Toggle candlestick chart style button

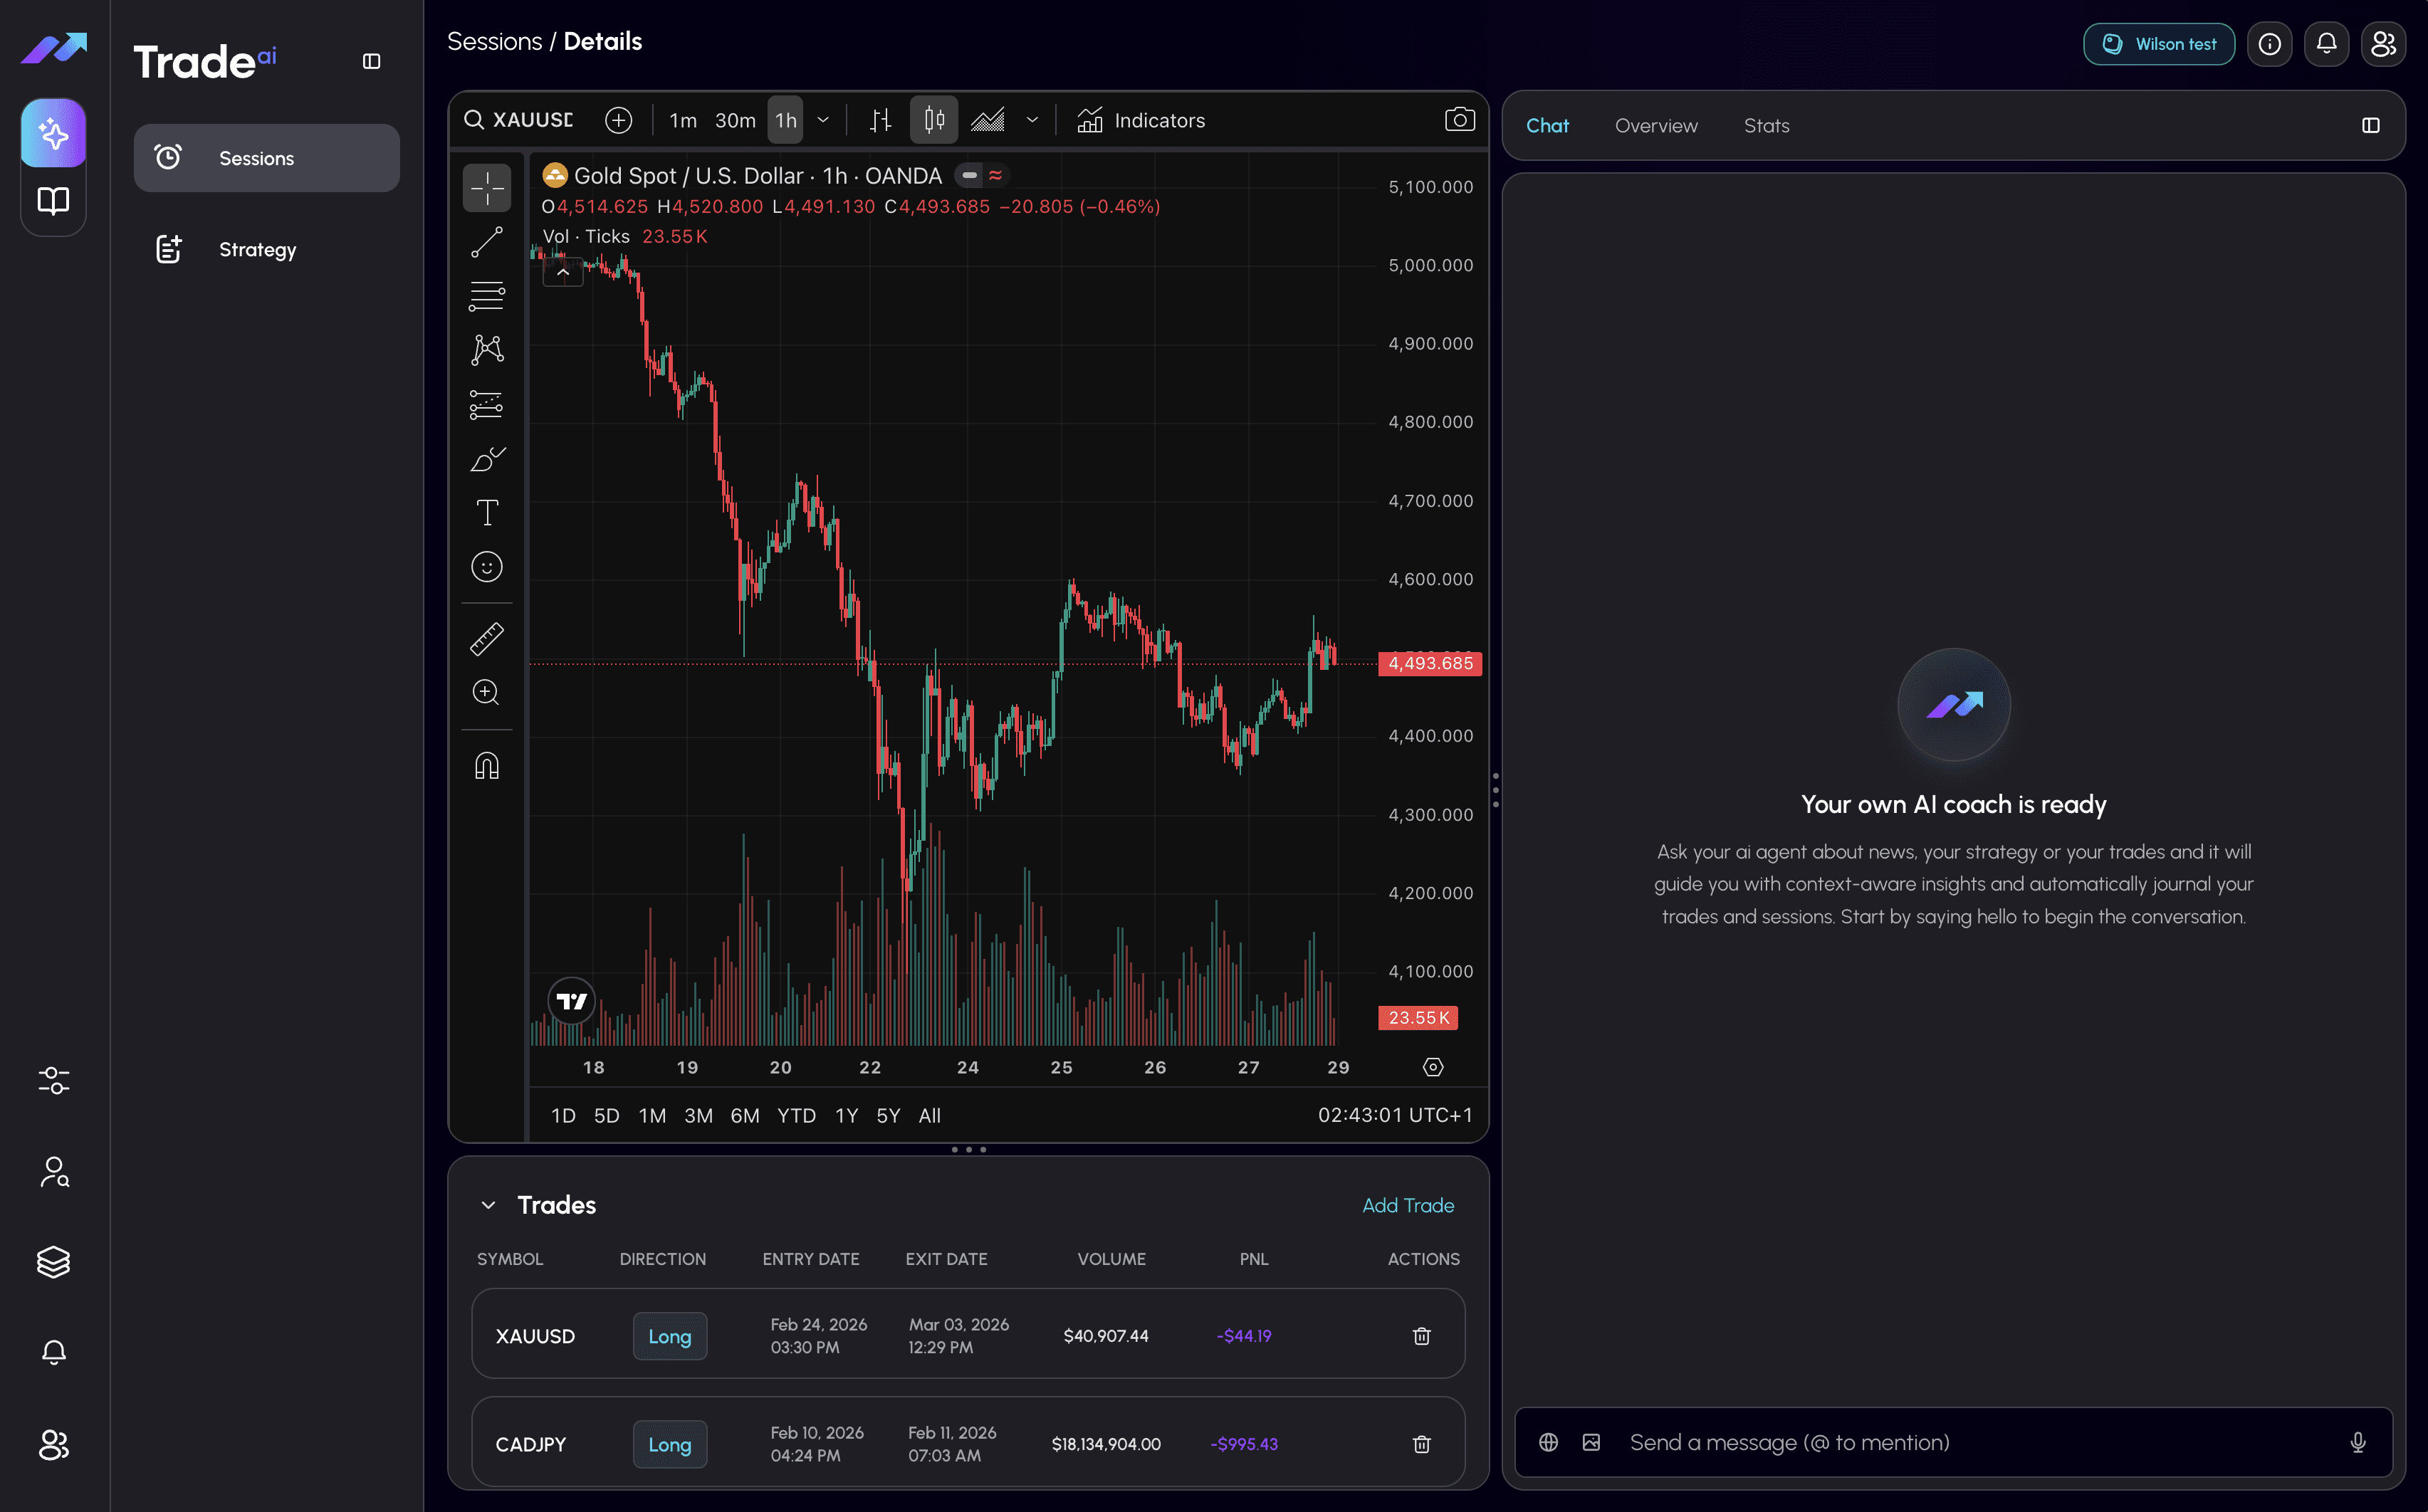point(934,120)
